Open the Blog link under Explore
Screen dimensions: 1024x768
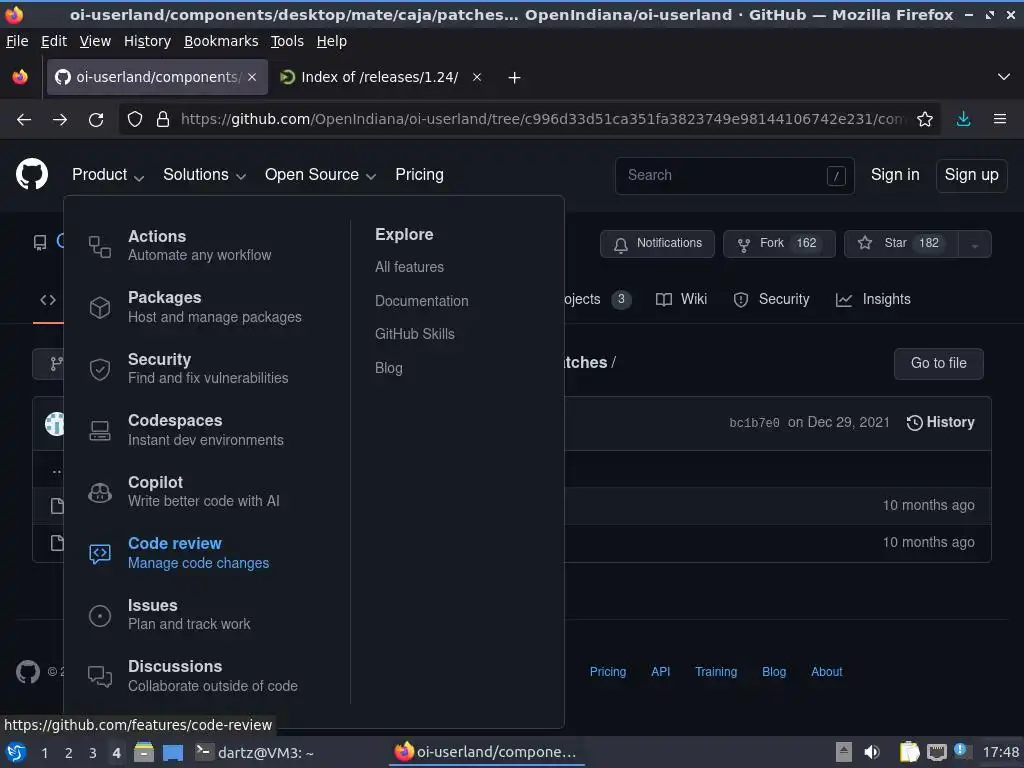(x=389, y=368)
